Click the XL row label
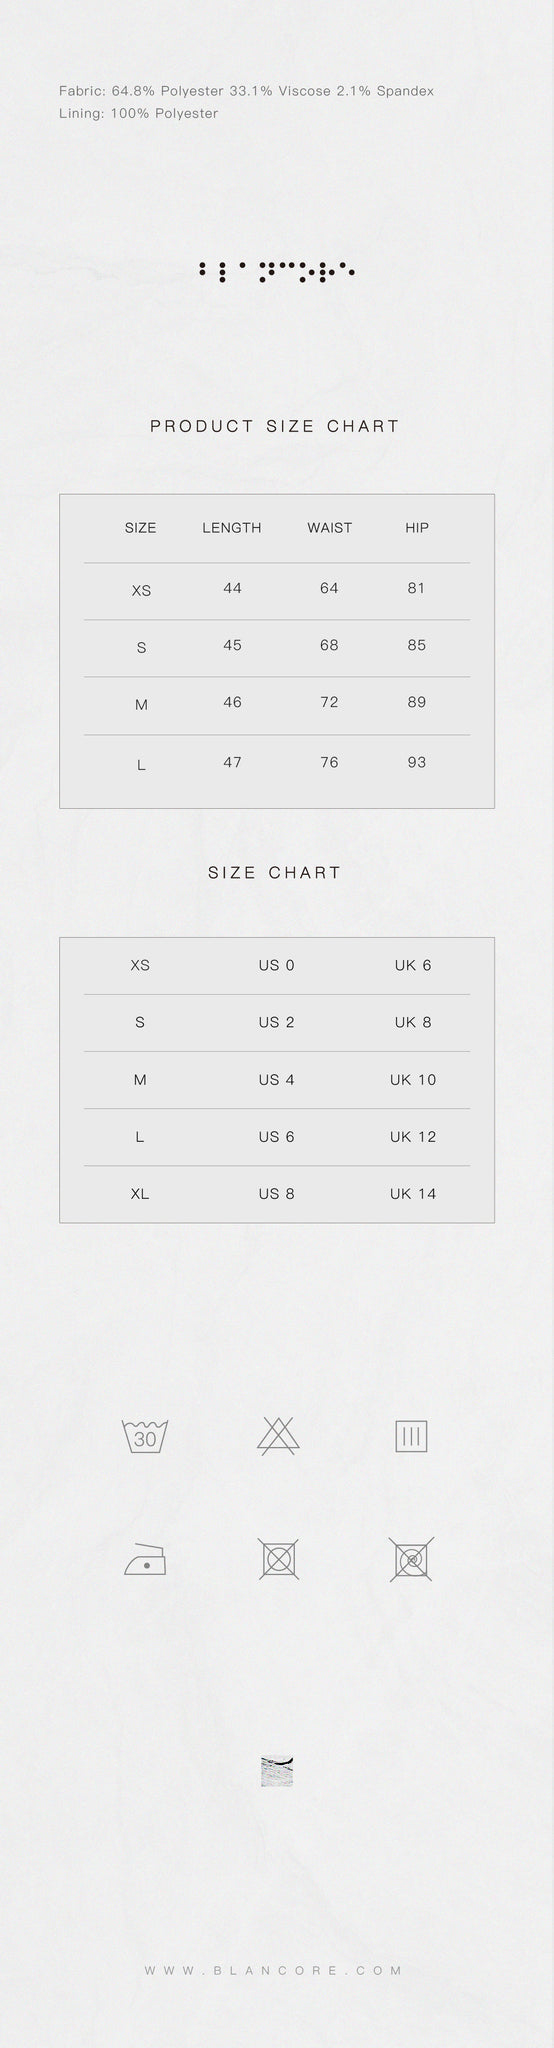This screenshot has width=554, height=2048. [x=140, y=1194]
